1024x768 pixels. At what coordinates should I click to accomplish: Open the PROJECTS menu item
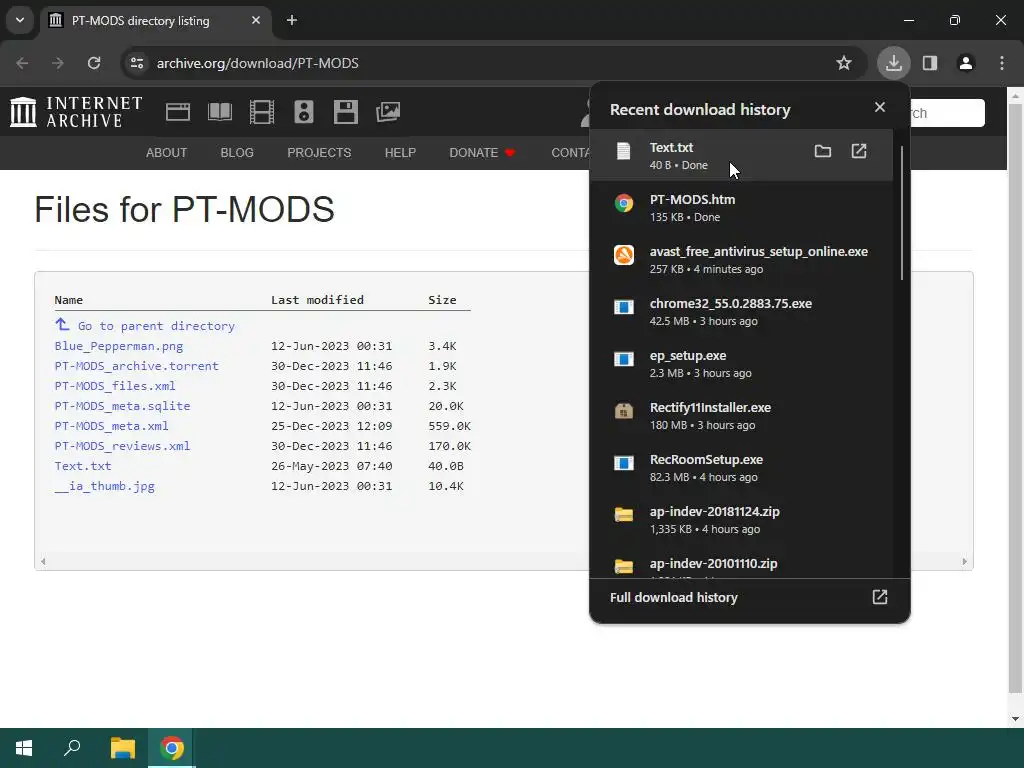[319, 153]
